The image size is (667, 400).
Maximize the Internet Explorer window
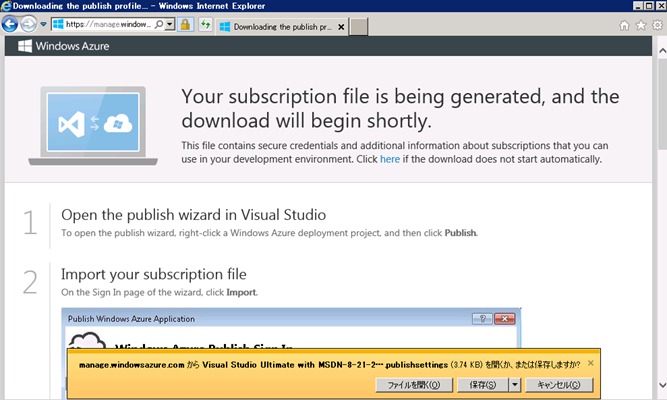[x=649, y=6]
